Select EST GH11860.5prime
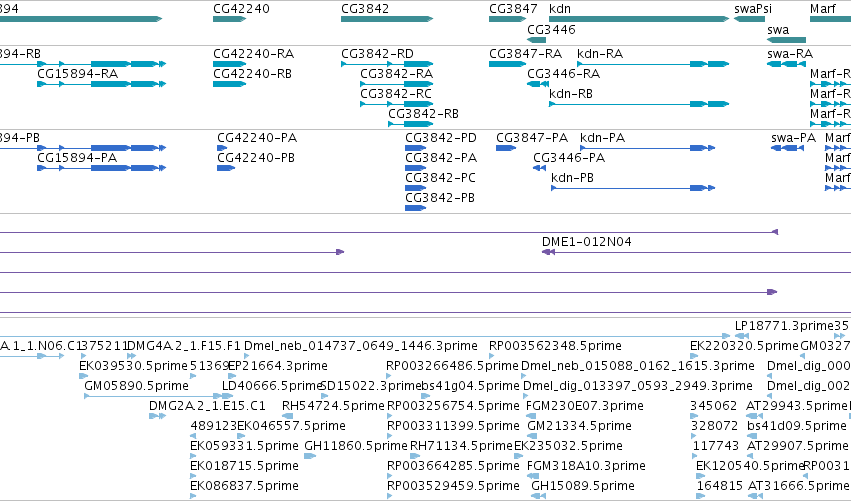 point(355,446)
